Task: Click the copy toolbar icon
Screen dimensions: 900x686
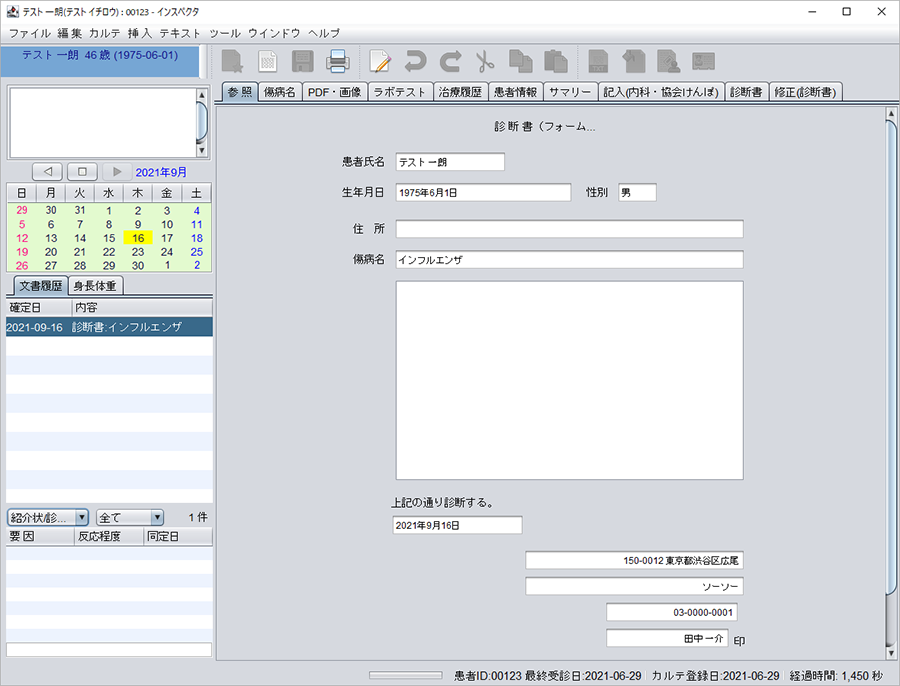Action: (520, 61)
